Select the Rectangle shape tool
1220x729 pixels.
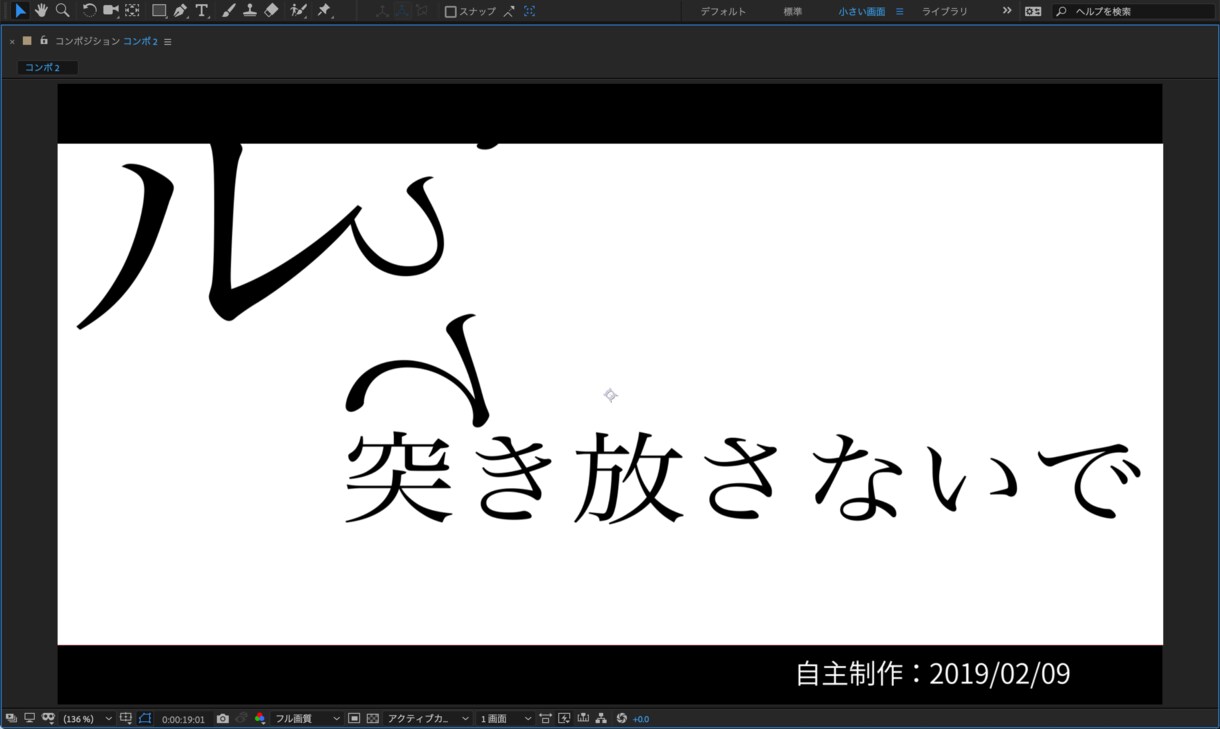158,11
